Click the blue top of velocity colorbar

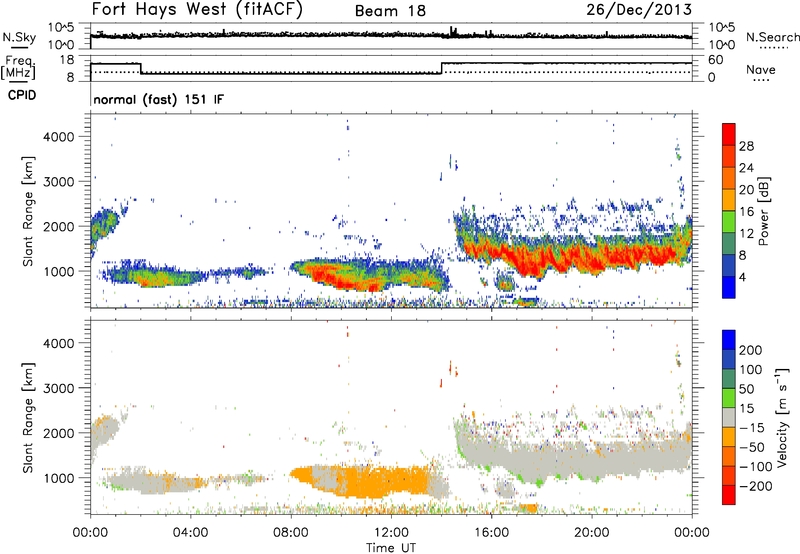[729, 340]
